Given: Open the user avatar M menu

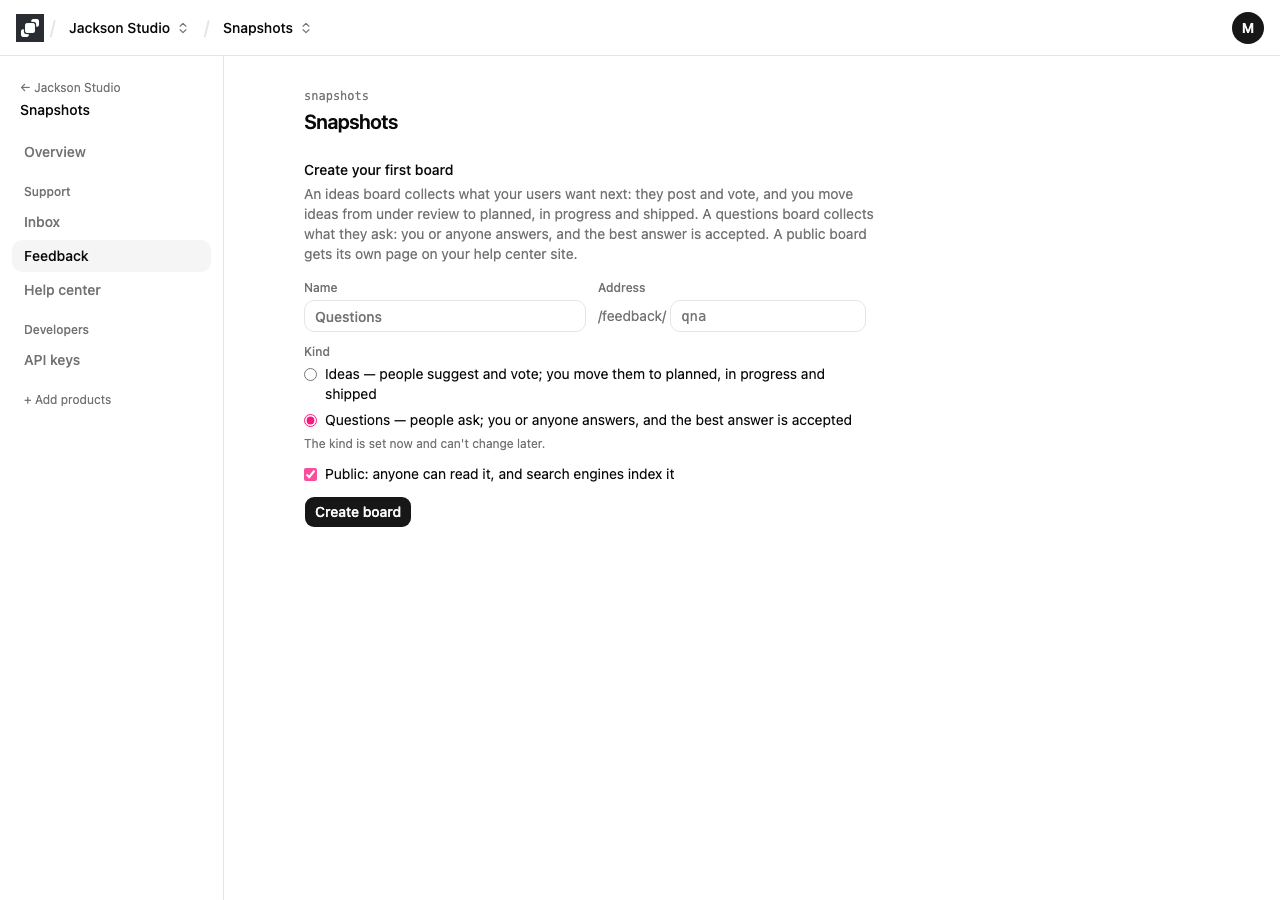Looking at the screenshot, I should click(x=1248, y=28).
